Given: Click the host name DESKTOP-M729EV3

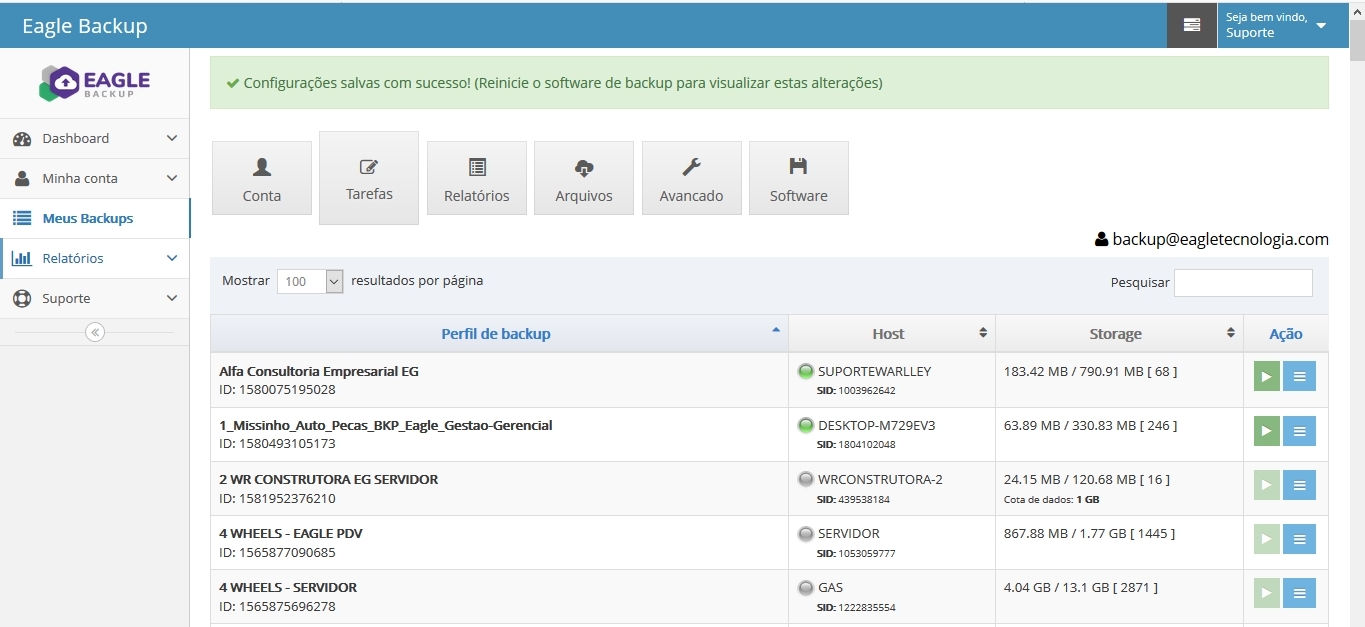Looking at the screenshot, I should 877,425.
